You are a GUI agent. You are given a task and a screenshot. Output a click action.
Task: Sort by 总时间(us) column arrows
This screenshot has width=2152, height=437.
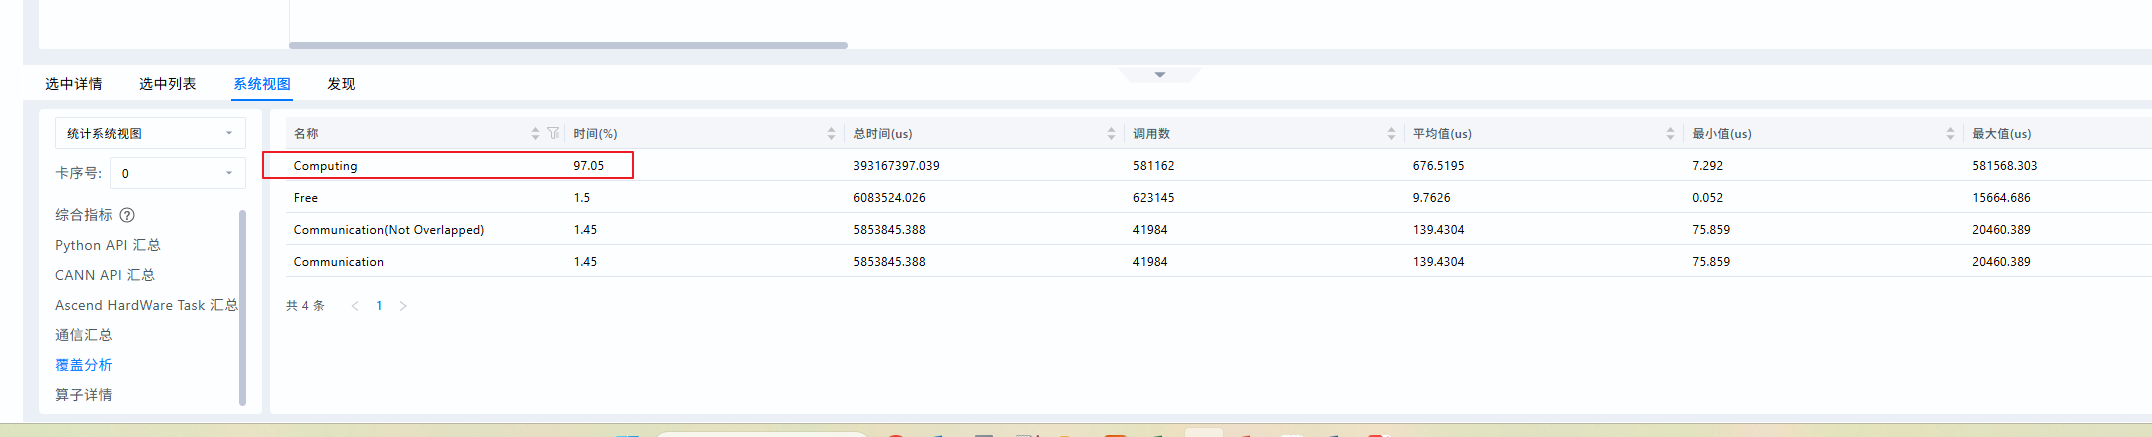1111,134
